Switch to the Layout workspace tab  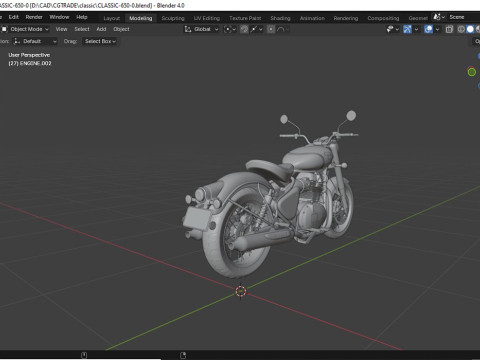tap(111, 18)
